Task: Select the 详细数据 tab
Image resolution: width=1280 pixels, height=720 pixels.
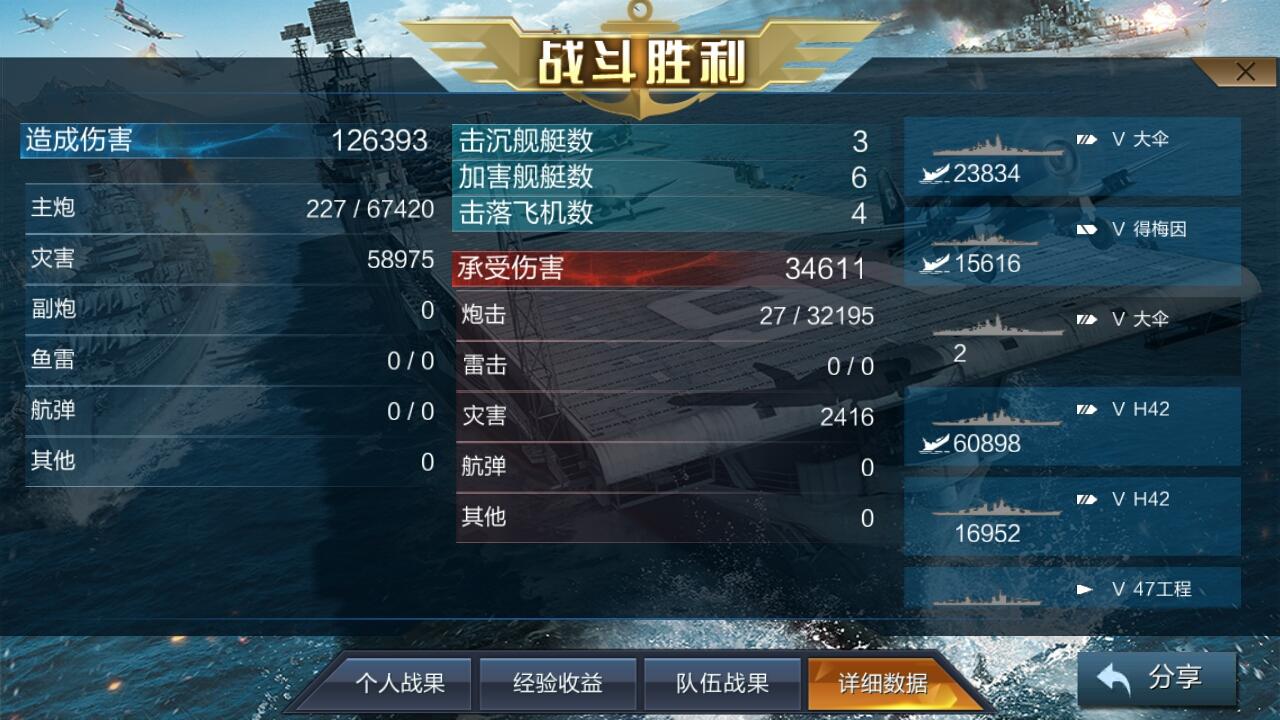Action: [883, 684]
